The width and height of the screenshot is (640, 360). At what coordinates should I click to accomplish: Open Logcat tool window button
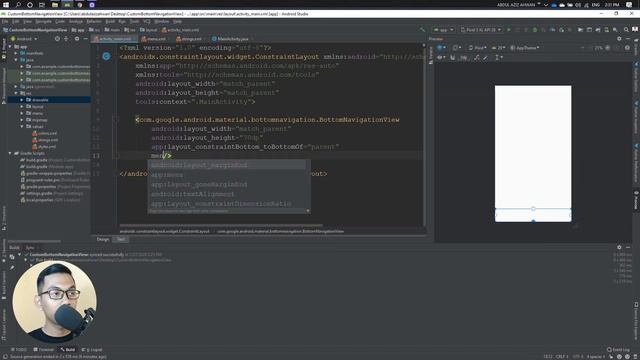point(92,350)
